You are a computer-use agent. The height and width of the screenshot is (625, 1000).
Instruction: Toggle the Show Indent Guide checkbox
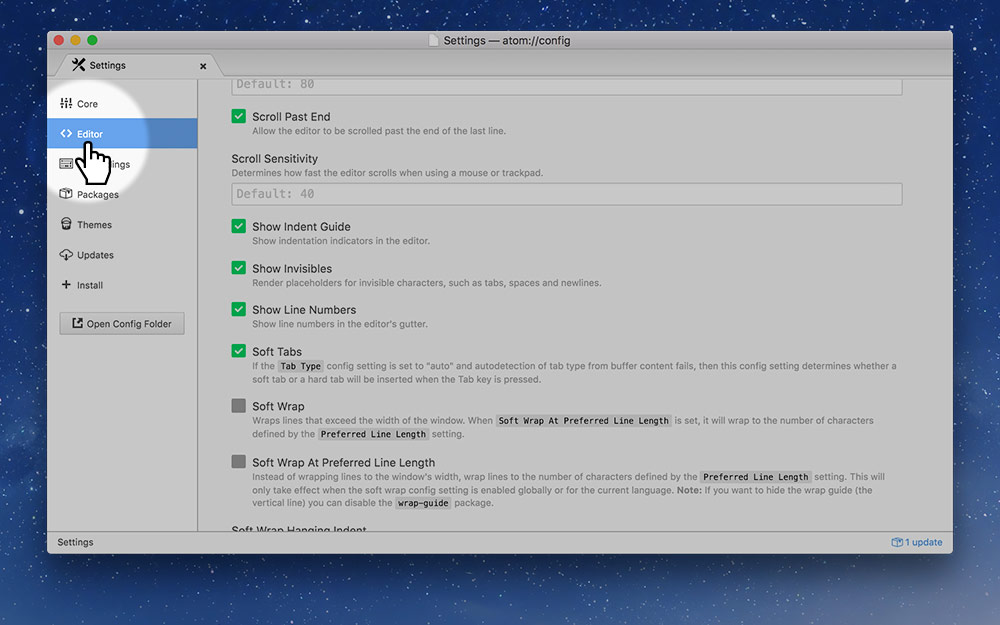click(239, 226)
